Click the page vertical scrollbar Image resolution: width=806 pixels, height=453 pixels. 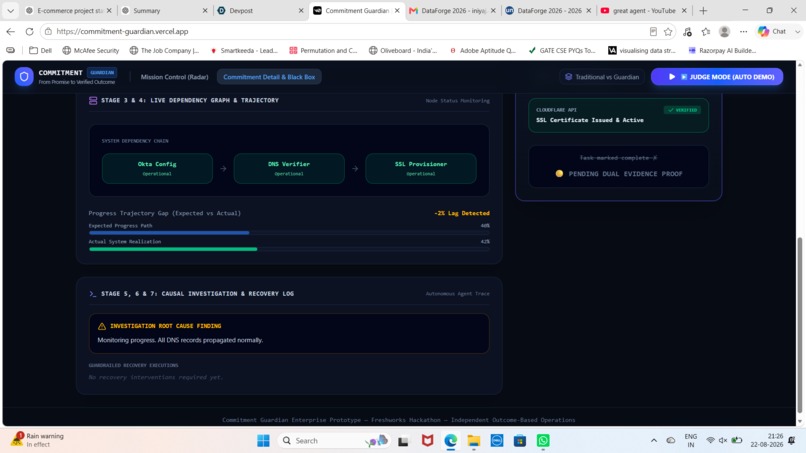[799, 325]
